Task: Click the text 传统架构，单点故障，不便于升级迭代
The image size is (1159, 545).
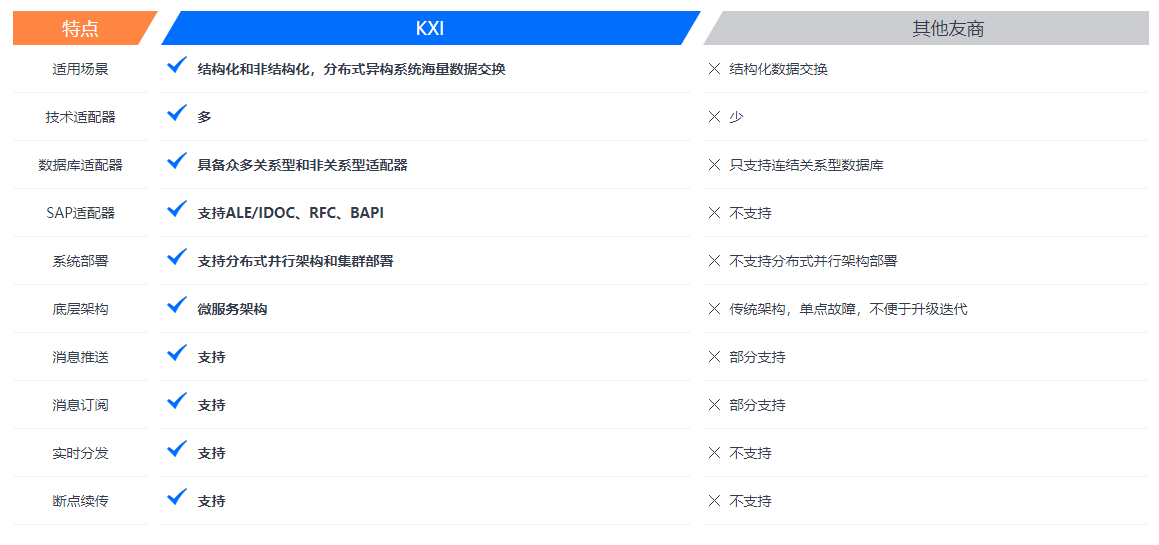Action: click(x=848, y=309)
